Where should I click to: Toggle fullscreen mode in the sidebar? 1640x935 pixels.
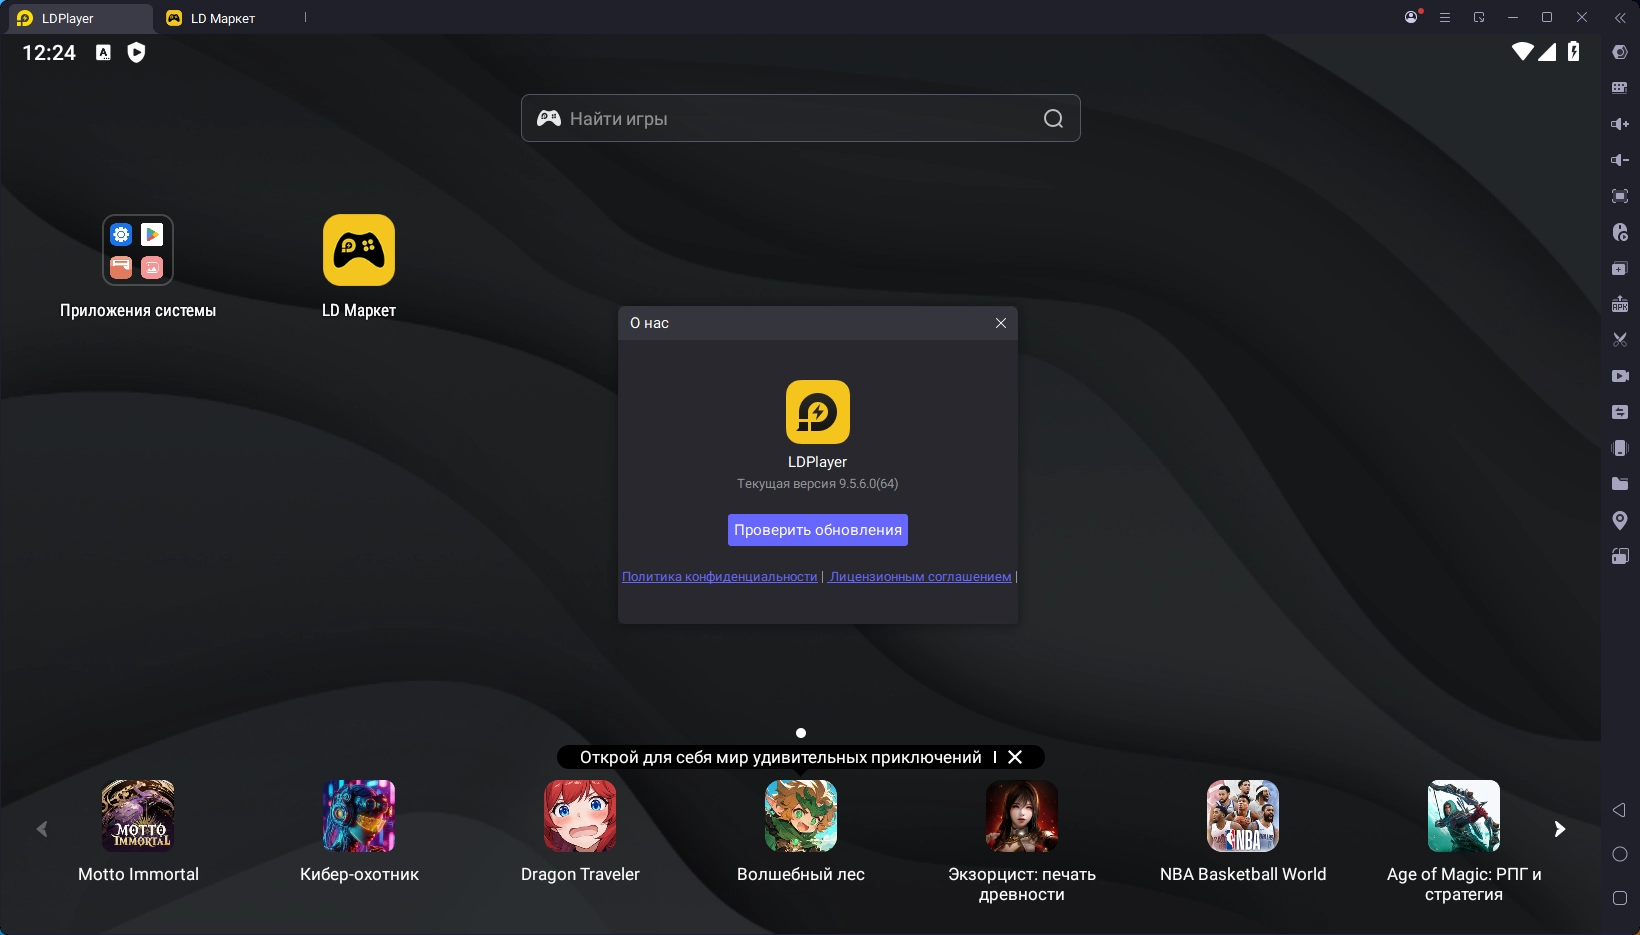tap(1620, 196)
